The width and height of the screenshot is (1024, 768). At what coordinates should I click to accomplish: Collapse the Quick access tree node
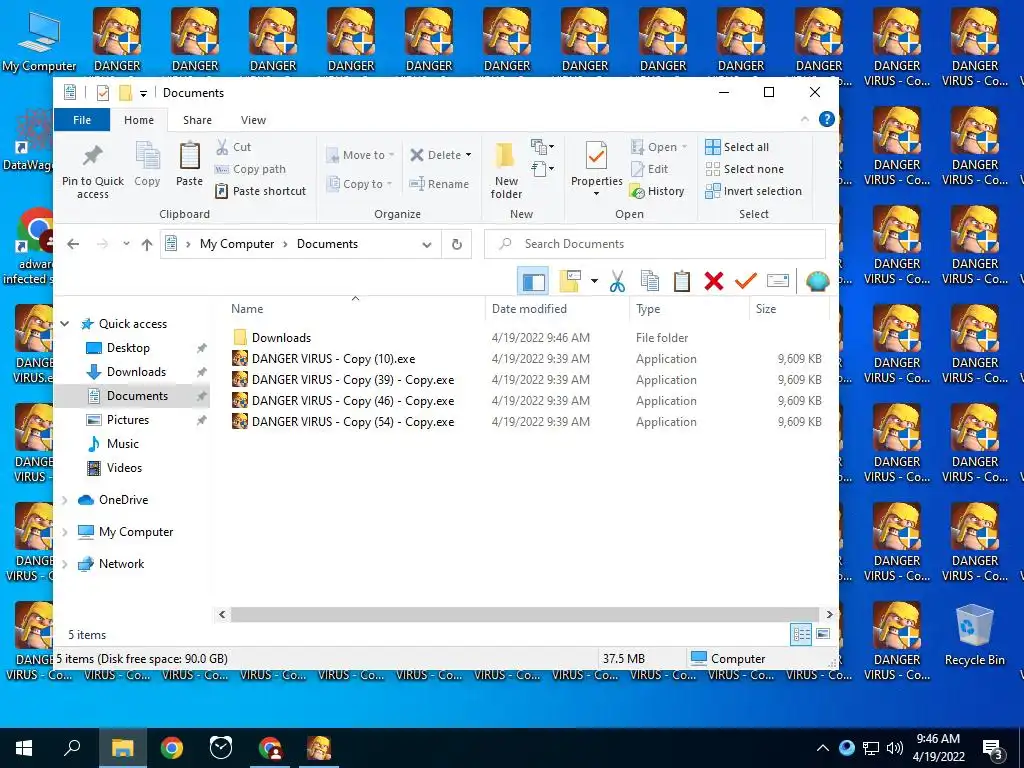pos(65,324)
